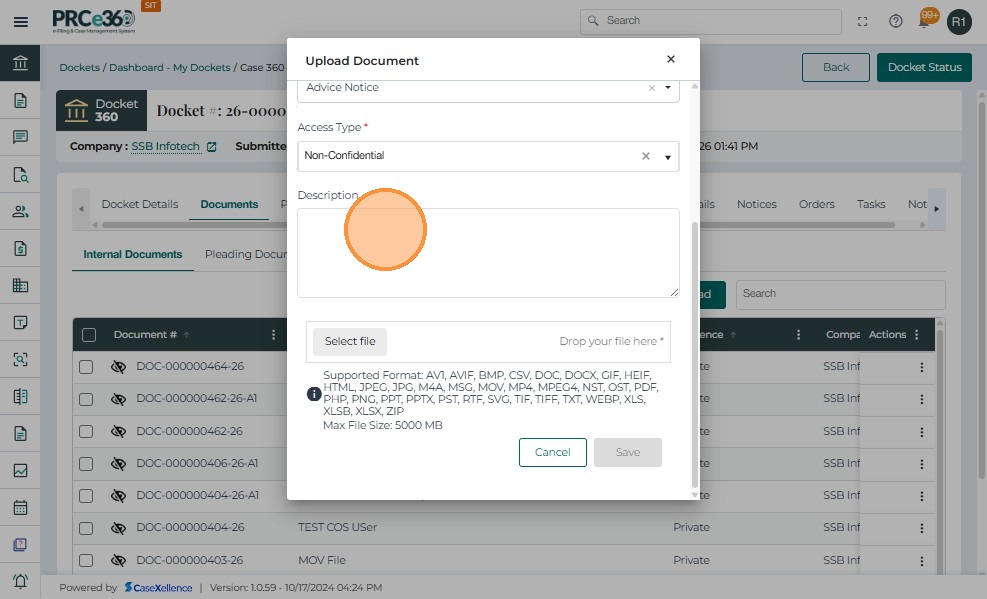The height and width of the screenshot is (599, 987).
Task: Toggle fullscreen mode icon
Action: pyautogui.click(x=863, y=21)
